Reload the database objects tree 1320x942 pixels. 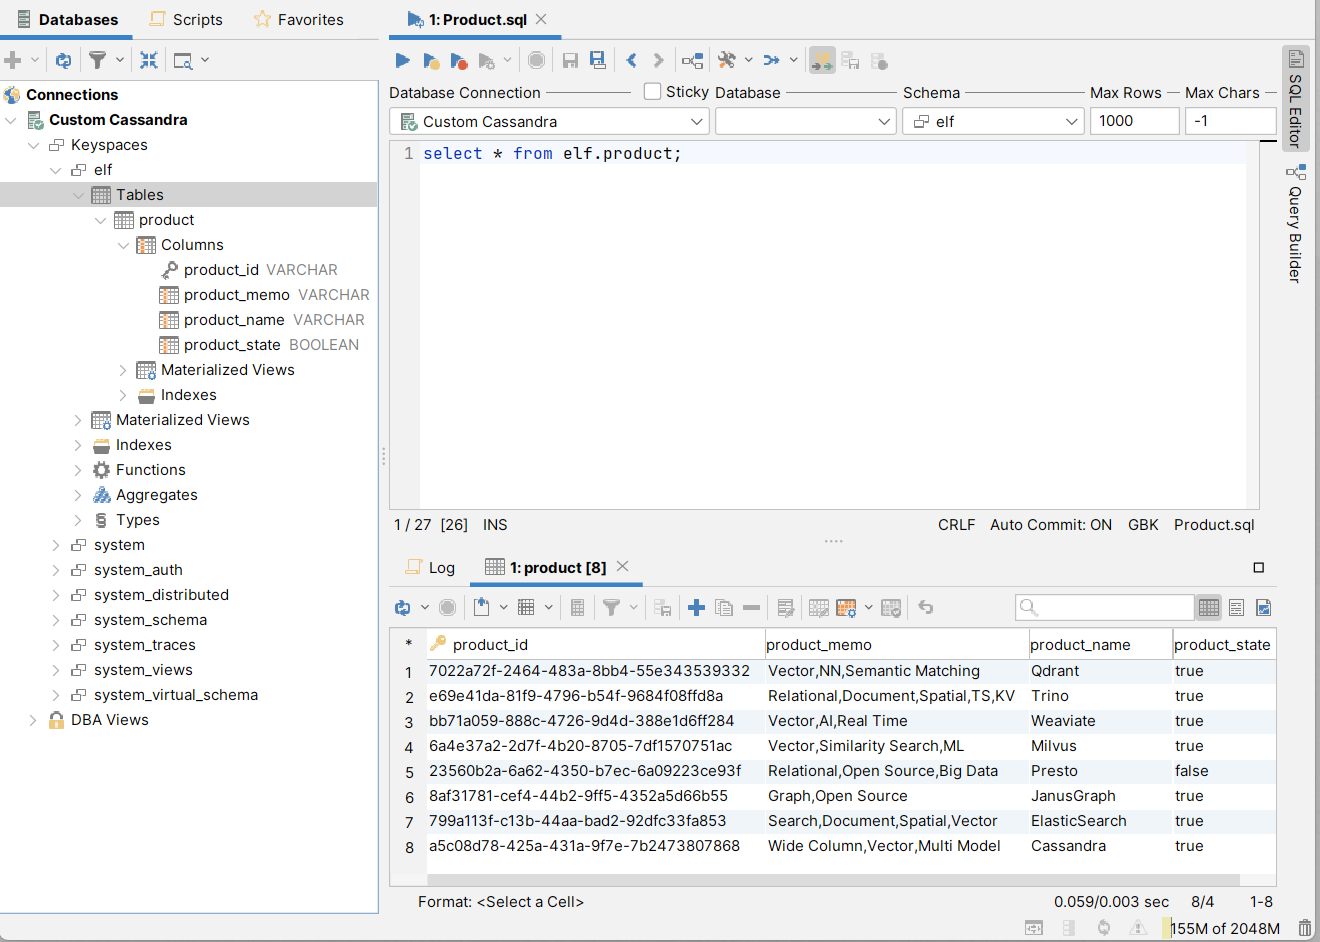(x=63, y=61)
